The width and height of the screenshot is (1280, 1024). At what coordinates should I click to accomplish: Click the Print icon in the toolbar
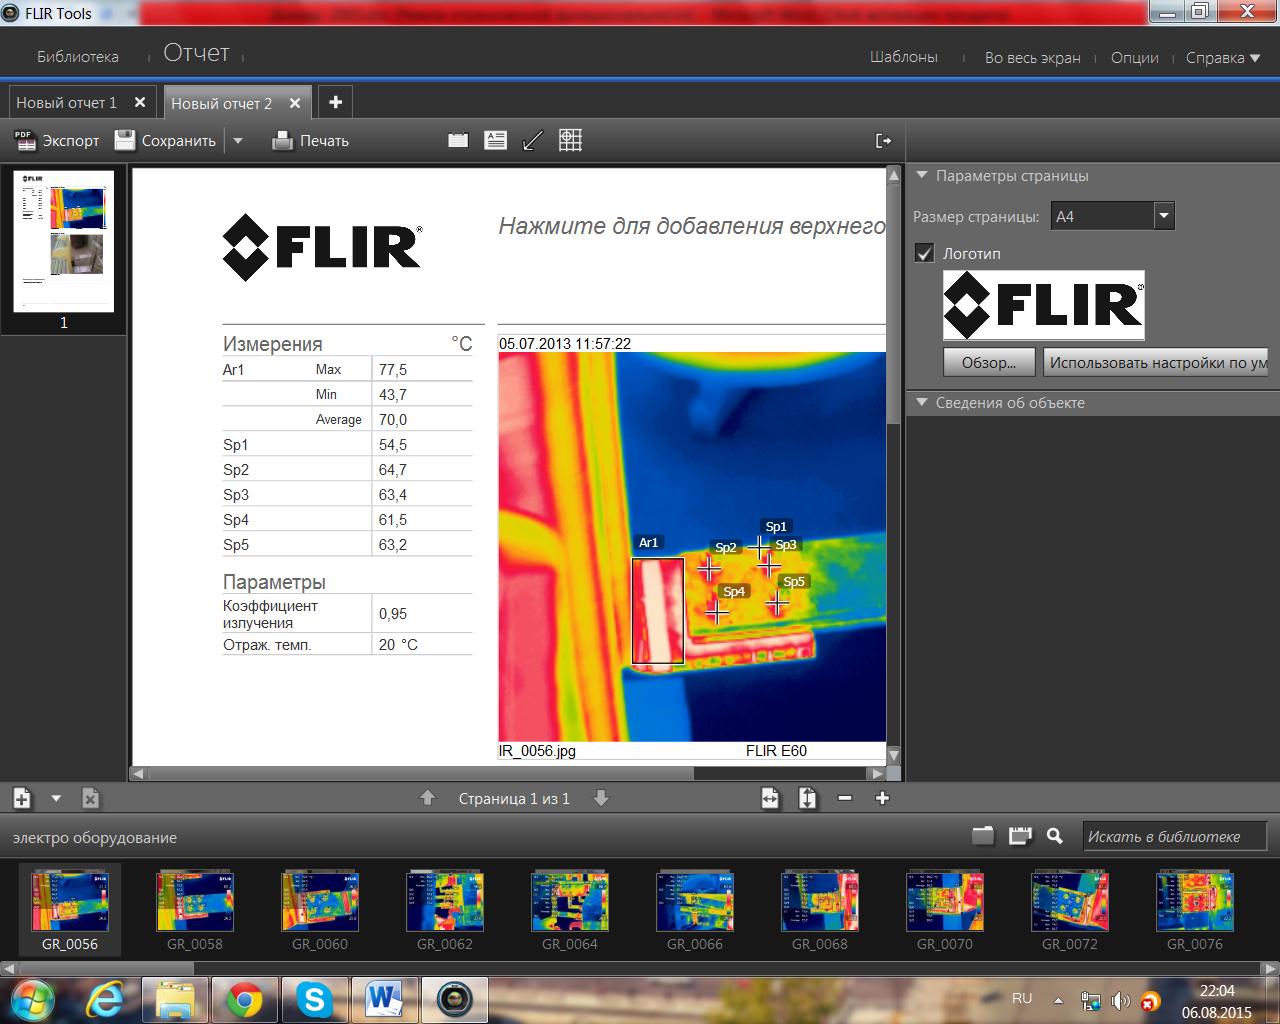(283, 141)
